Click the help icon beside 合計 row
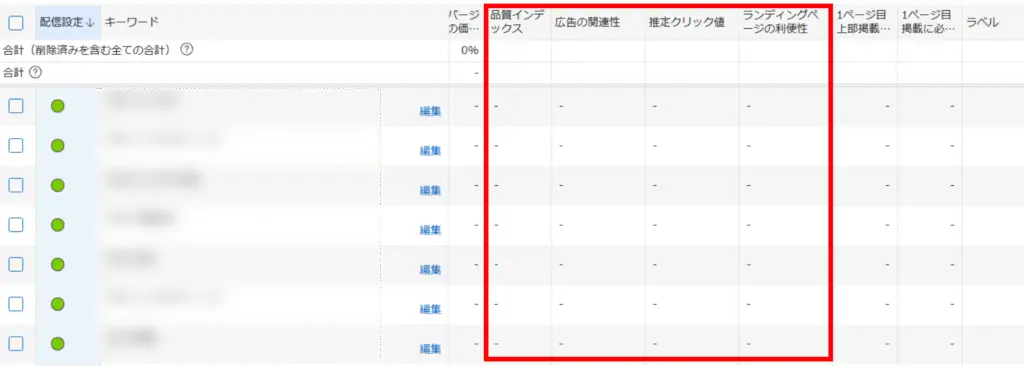1024x366 pixels. (x=35, y=73)
